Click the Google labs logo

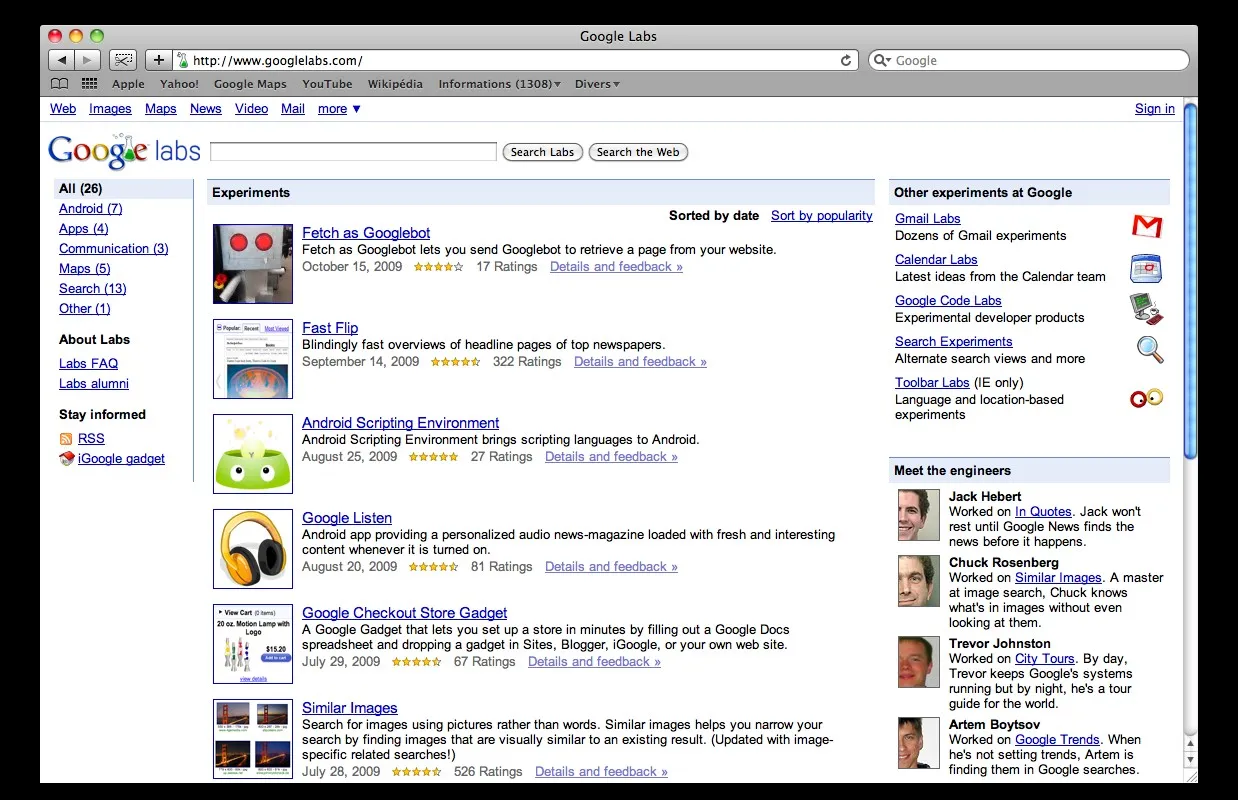click(125, 151)
